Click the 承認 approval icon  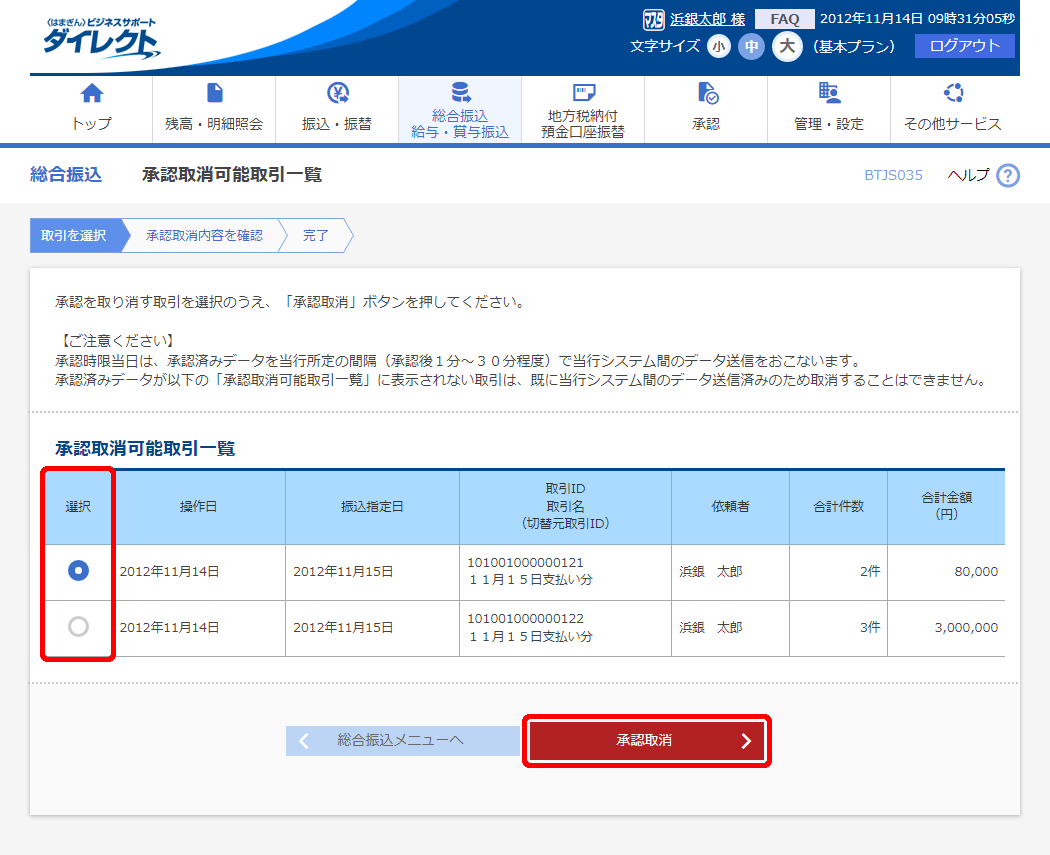(706, 94)
